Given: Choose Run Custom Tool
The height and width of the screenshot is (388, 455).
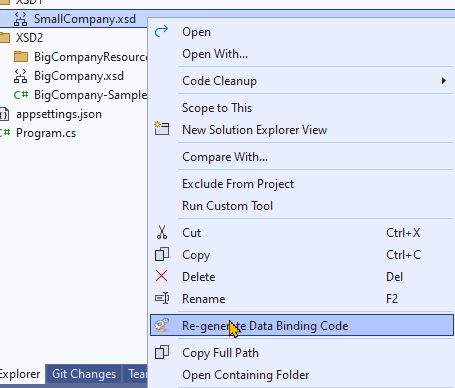Looking at the screenshot, I should pos(227,206).
